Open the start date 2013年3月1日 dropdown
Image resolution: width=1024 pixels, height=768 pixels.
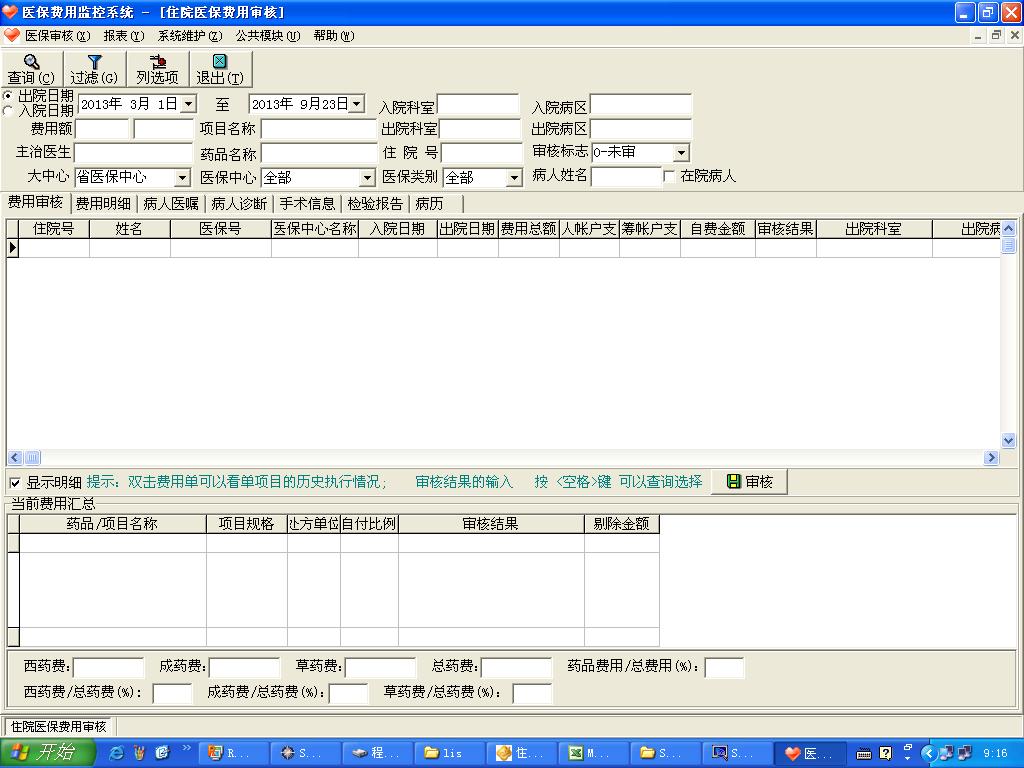[189, 104]
